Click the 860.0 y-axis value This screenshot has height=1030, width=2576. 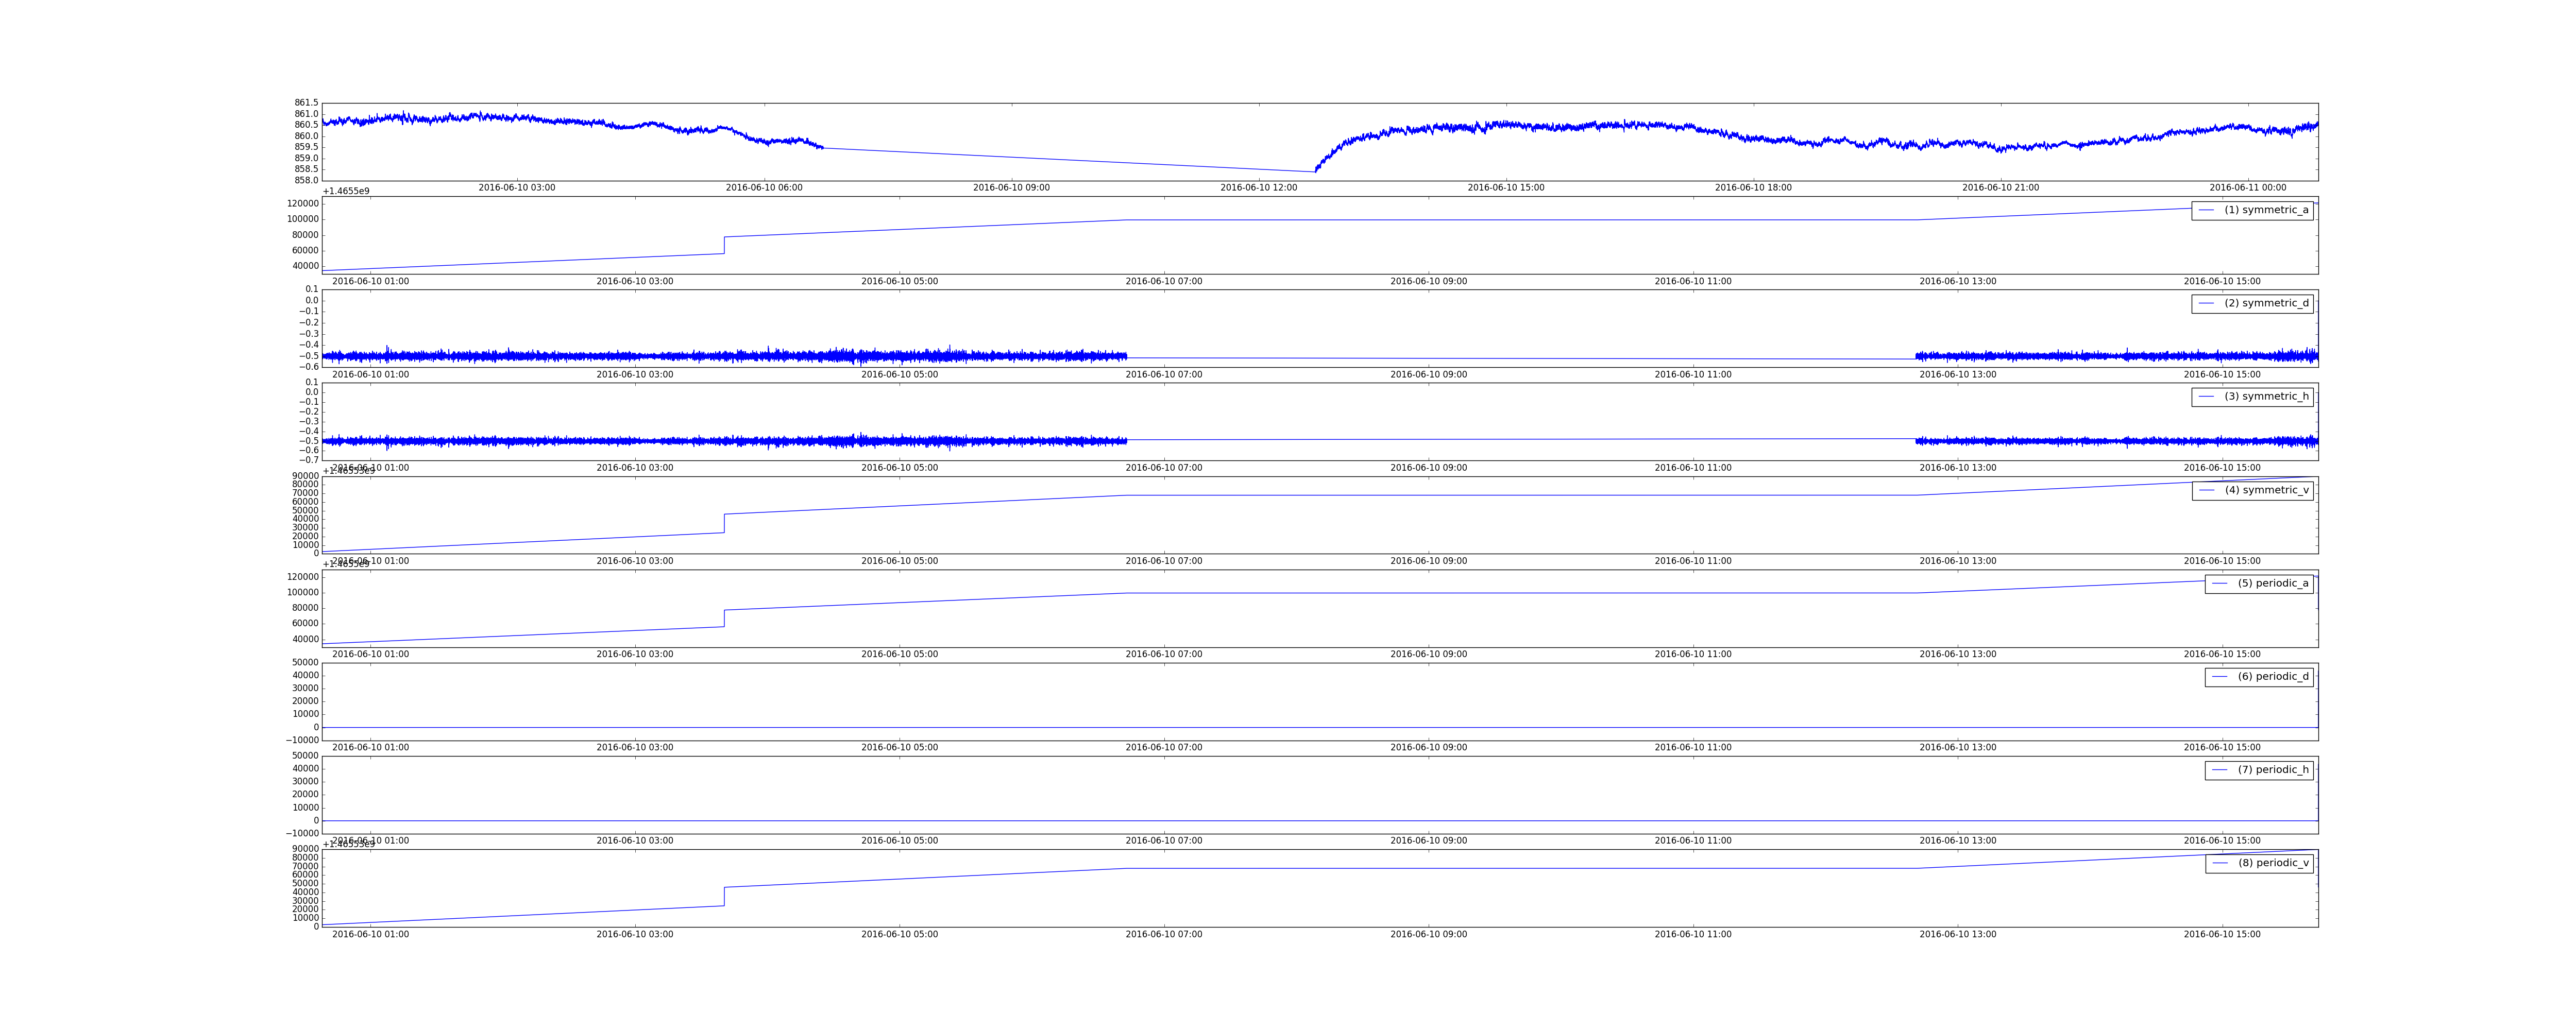click(306, 136)
